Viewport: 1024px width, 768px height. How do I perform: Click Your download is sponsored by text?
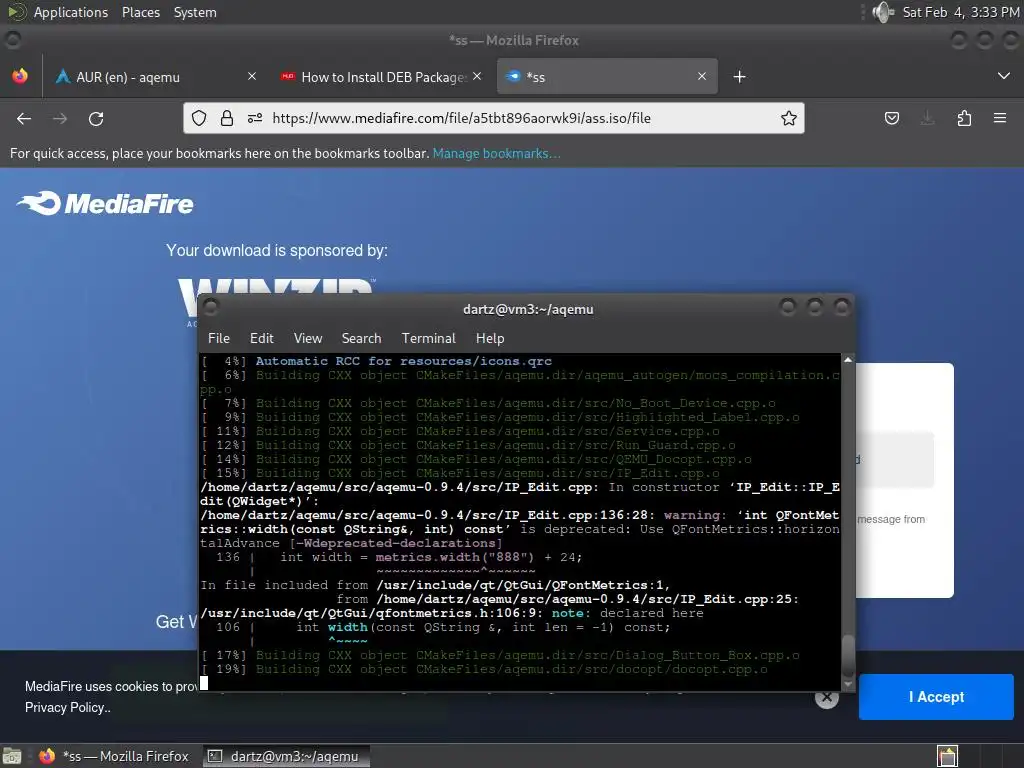tap(277, 251)
